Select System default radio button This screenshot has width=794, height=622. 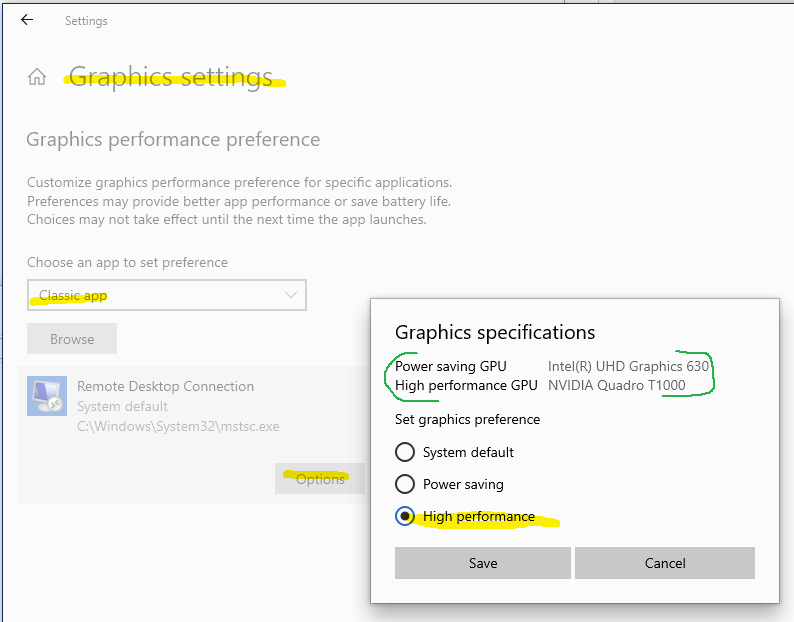[405, 452]
